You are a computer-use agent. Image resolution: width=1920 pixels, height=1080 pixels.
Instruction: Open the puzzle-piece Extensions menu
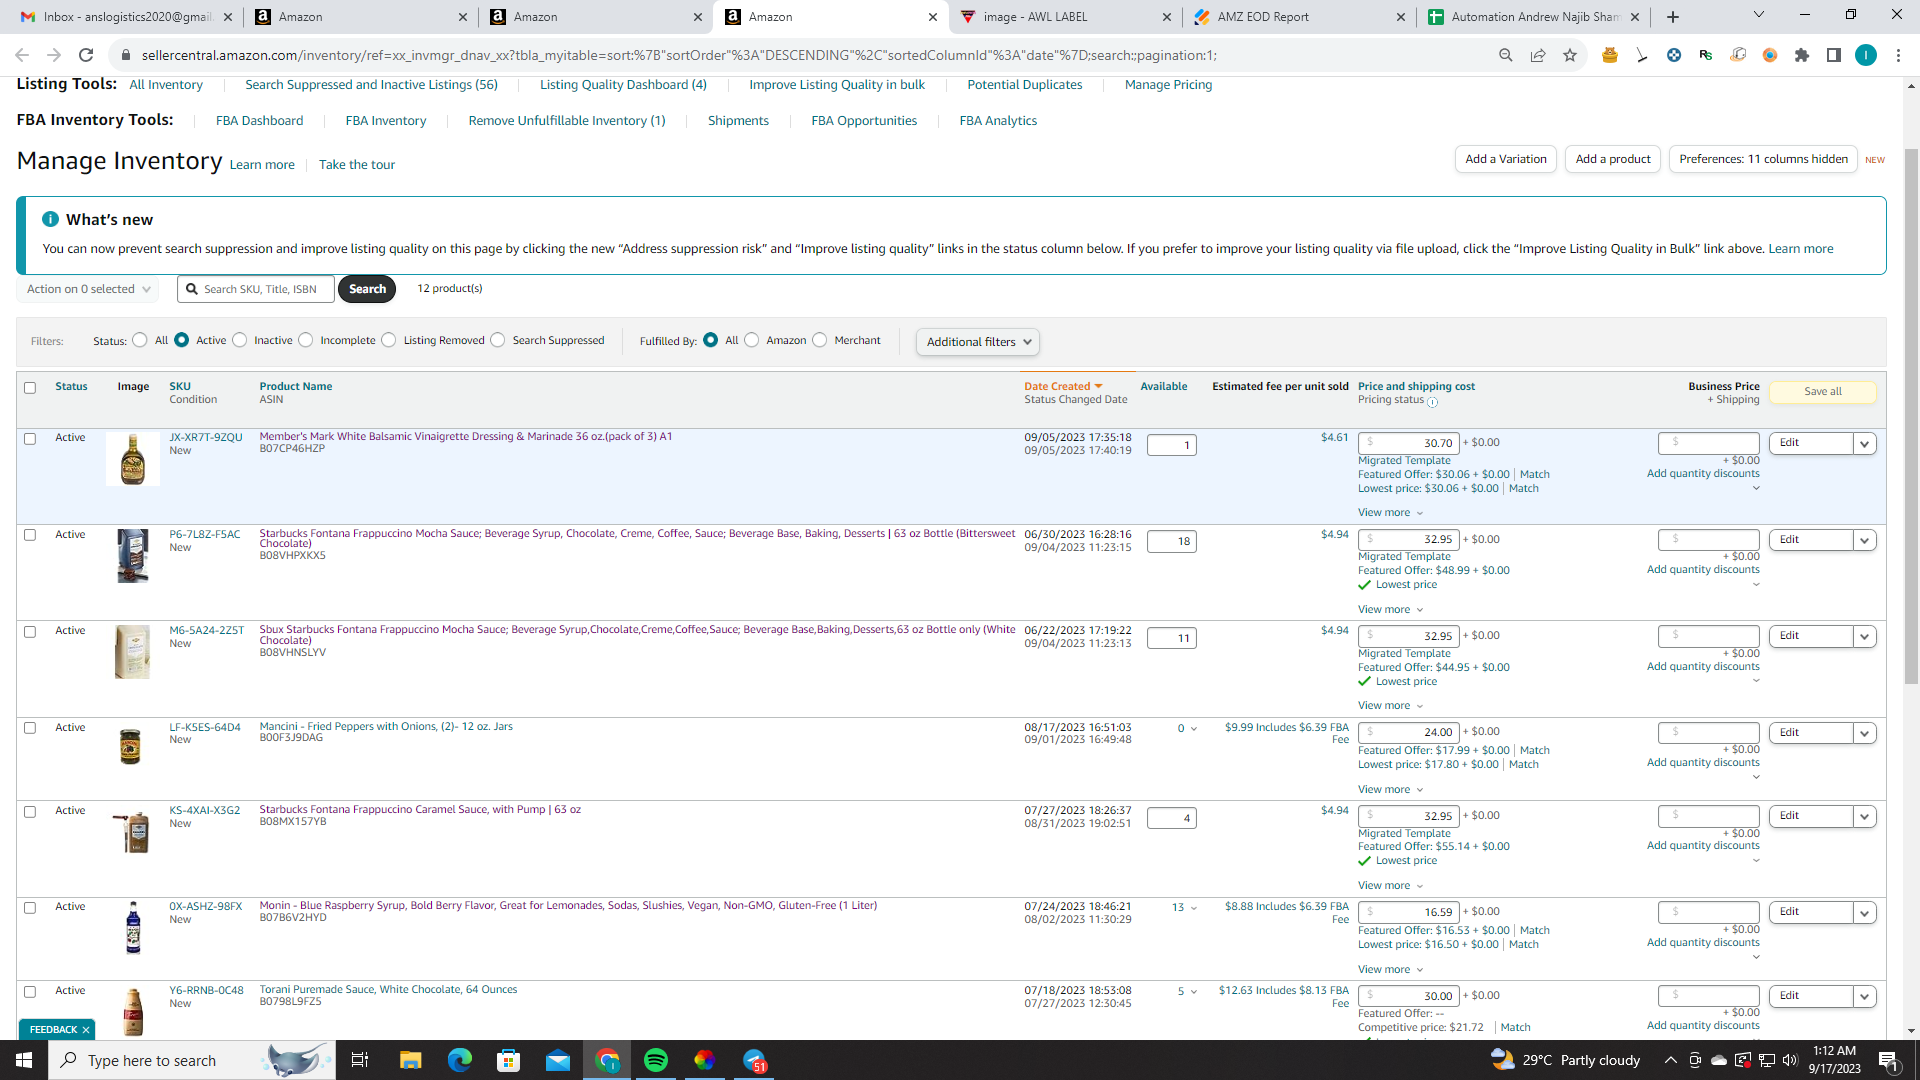[1802, 55]
